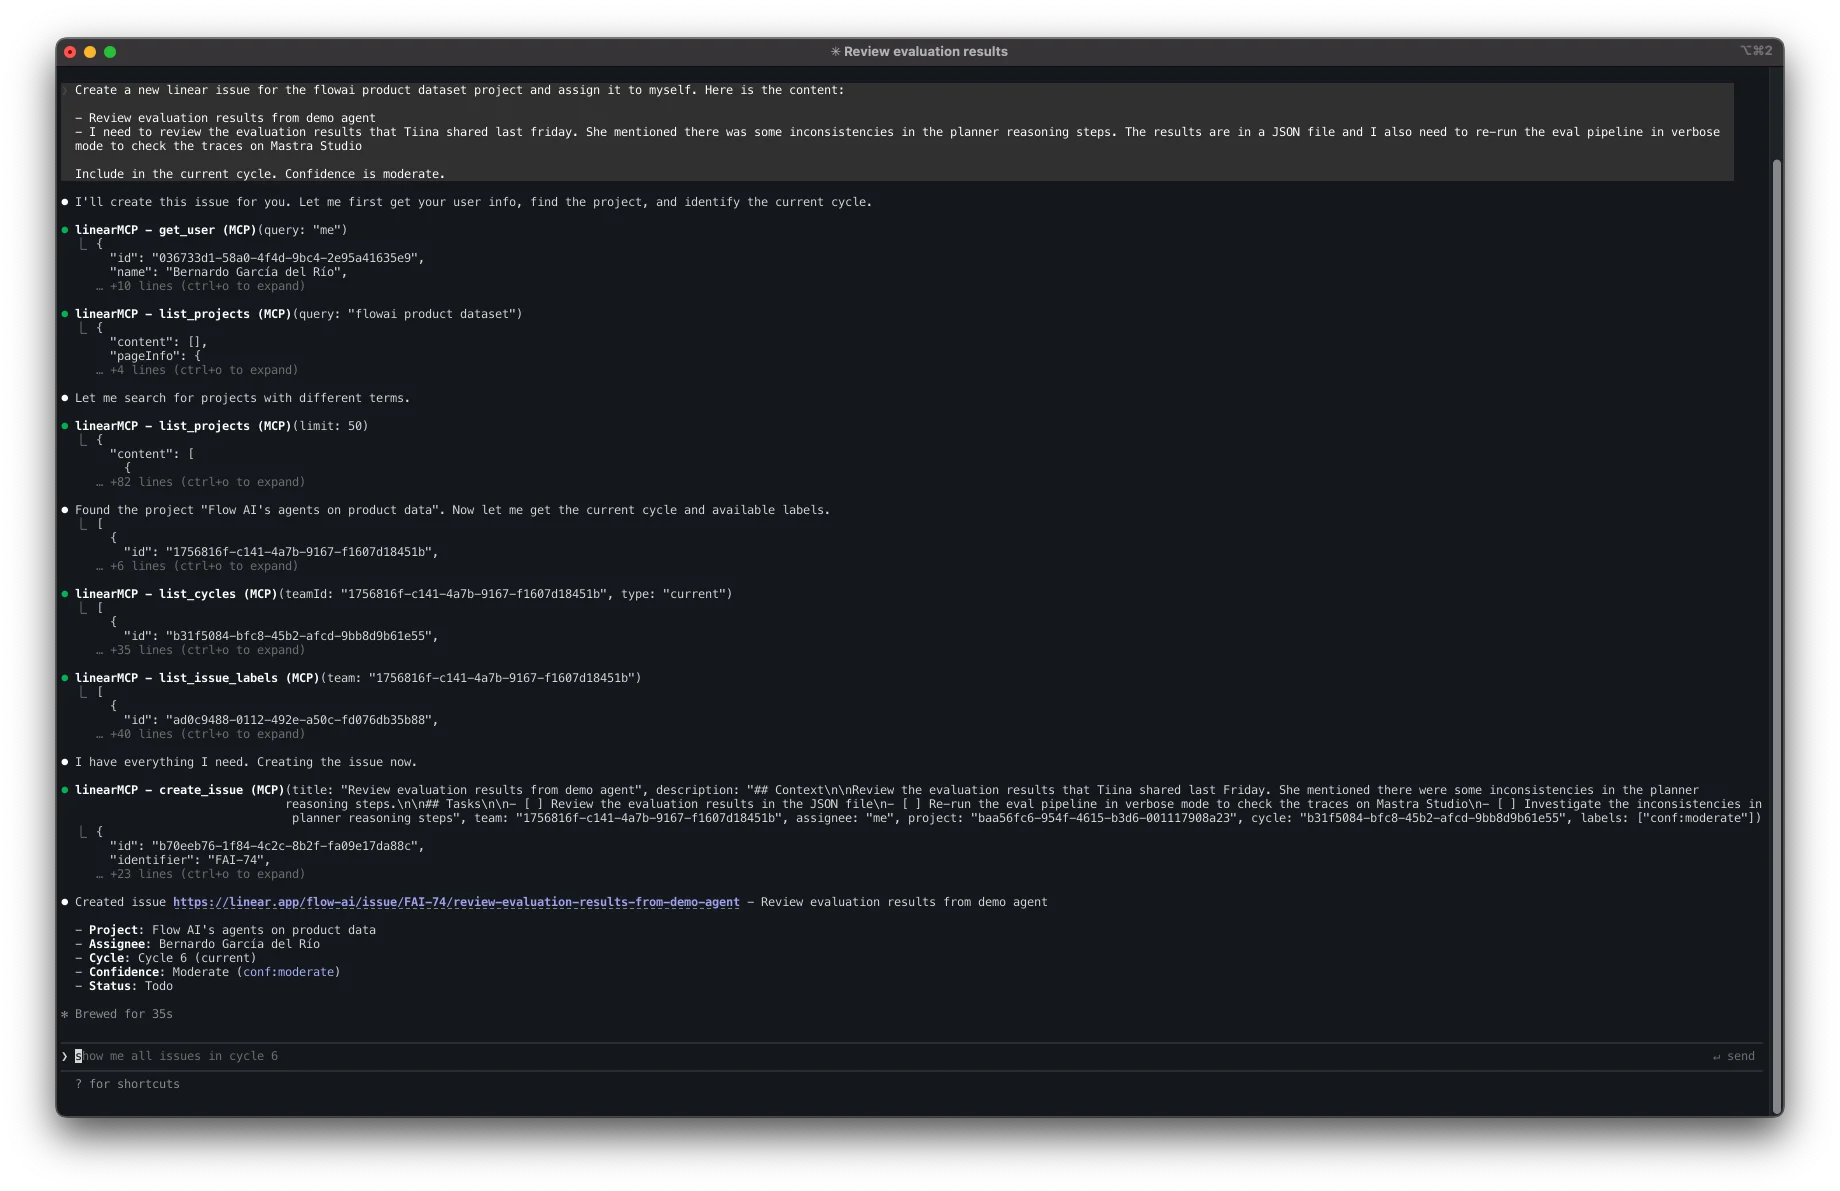Image resolution: width=1840 pixels, height=1191 pixels.
Task: Click green status dot beside list_issue_labels call
Action: [65, 678]
